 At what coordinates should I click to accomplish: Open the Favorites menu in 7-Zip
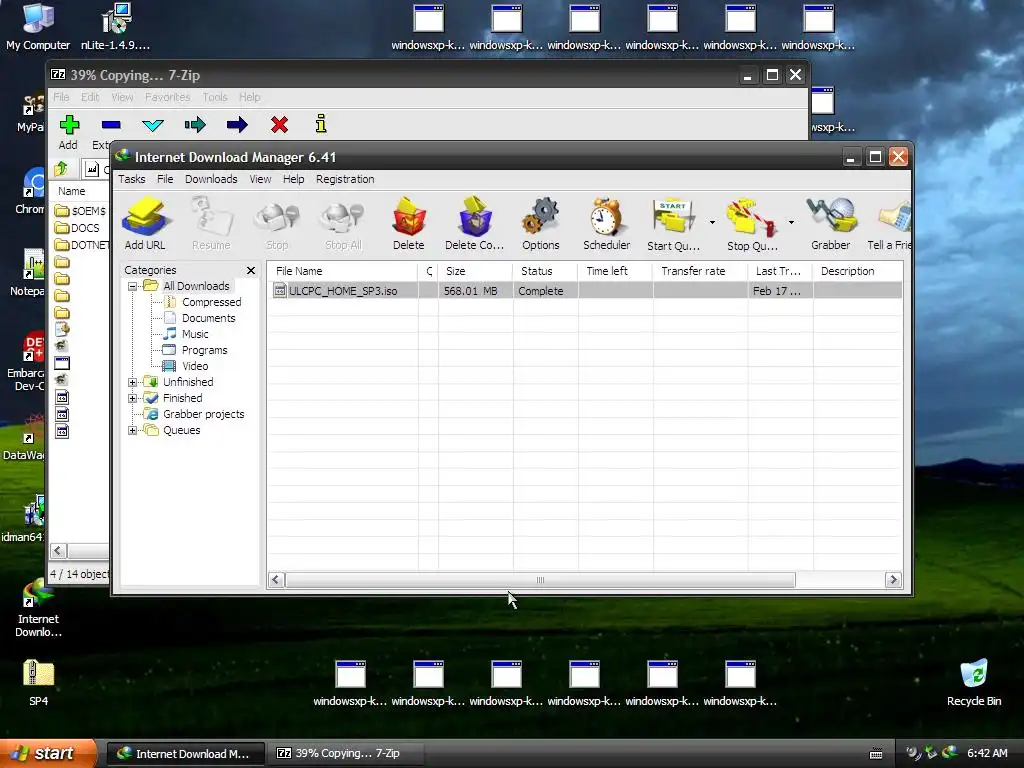pyautogui.click(x=167, y=97)
